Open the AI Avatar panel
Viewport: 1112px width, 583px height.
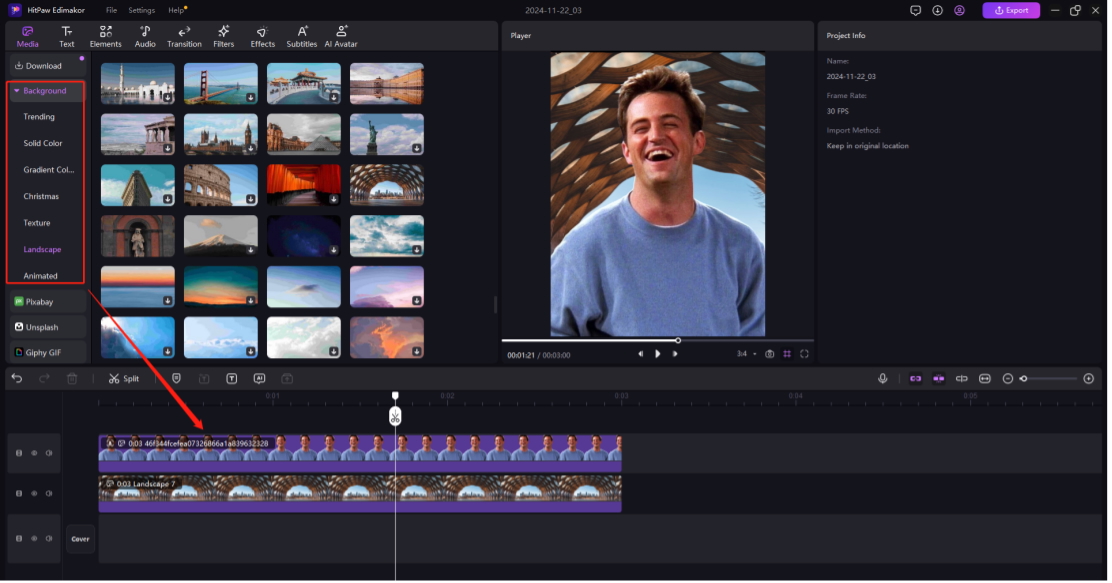(x=341, y=37)
